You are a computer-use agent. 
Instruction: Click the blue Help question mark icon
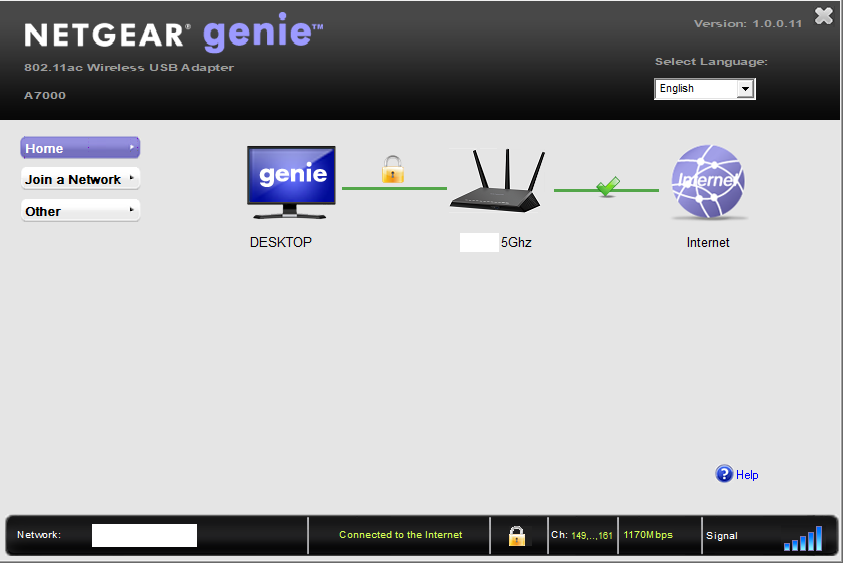[724, 474]
